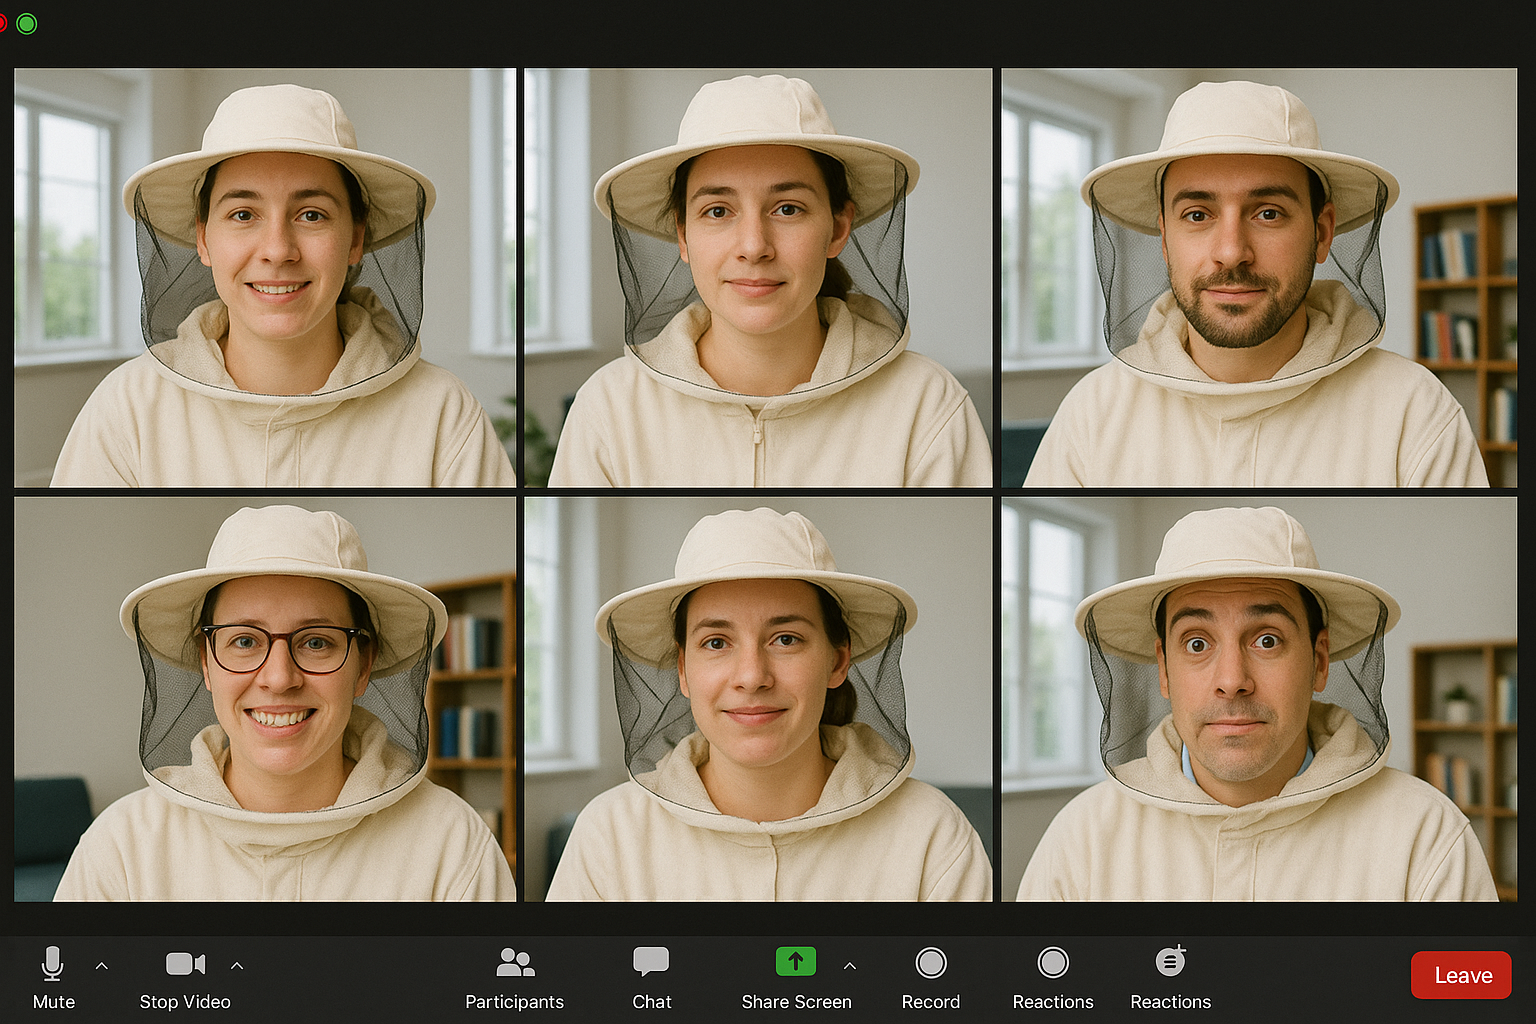
Task: Open the Participants panel icon
Action: pos(515,962)
